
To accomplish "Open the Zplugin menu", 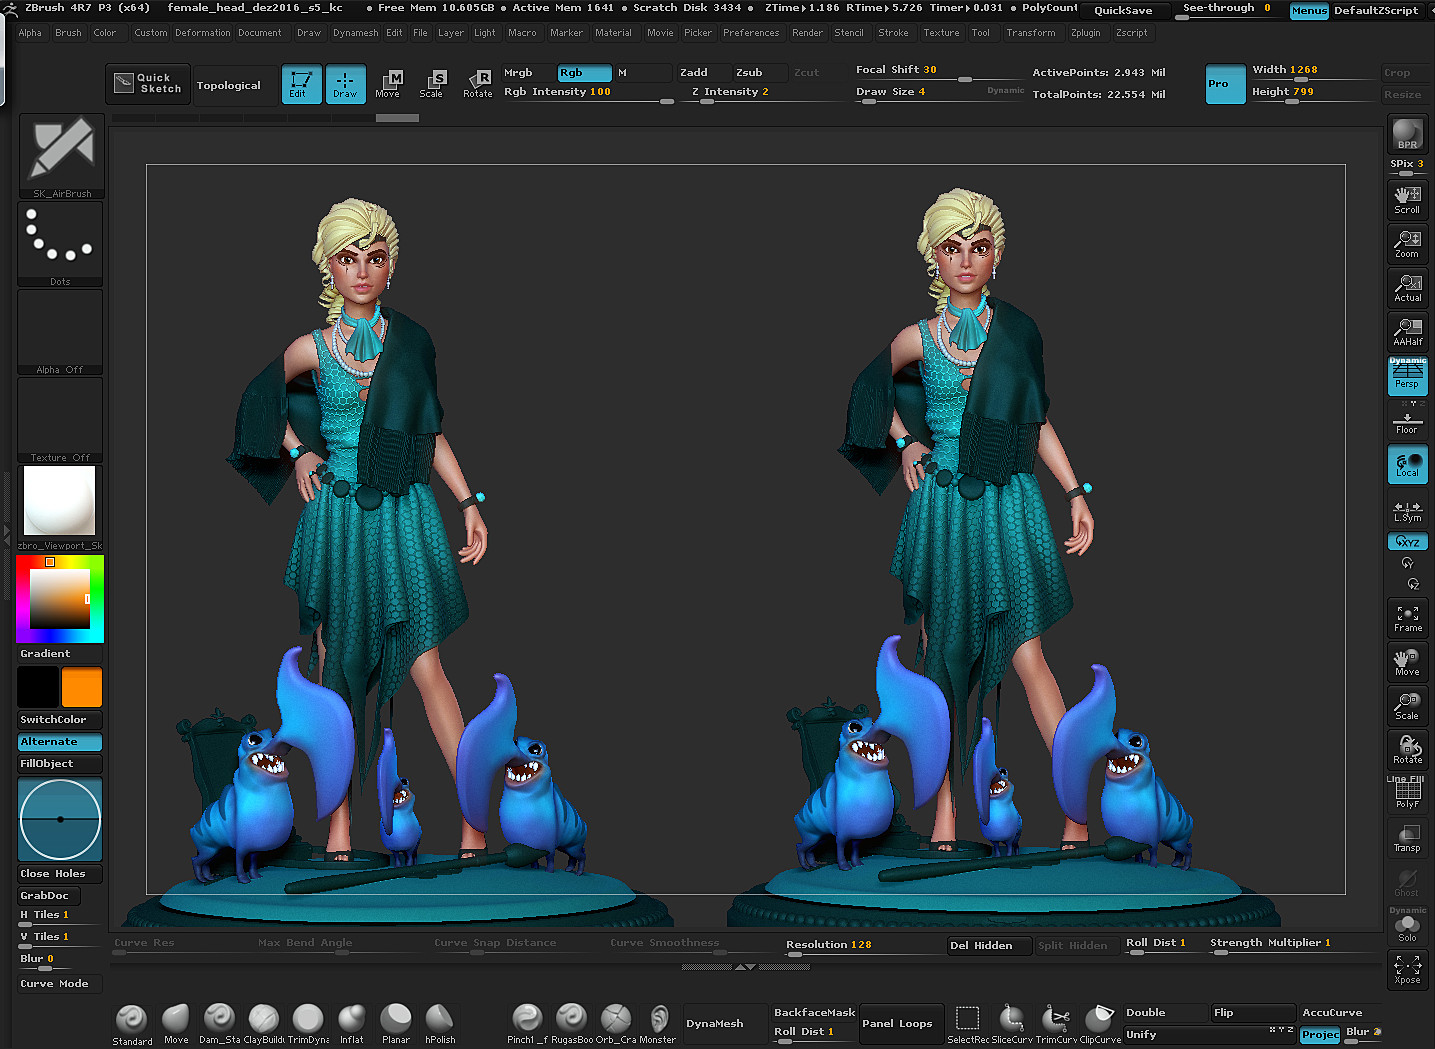I will (1085, 33).
